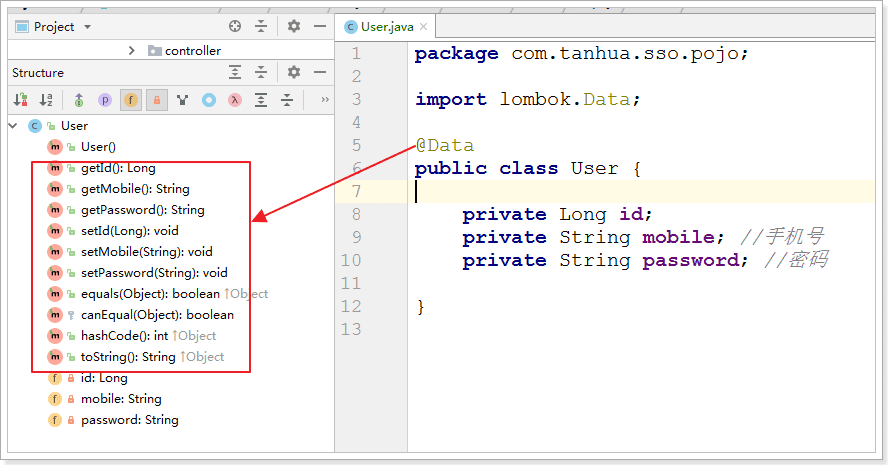Hide the Structure panel
This screenshot has width=888, height=465.
pyautogui.click(x=320, y=72)
